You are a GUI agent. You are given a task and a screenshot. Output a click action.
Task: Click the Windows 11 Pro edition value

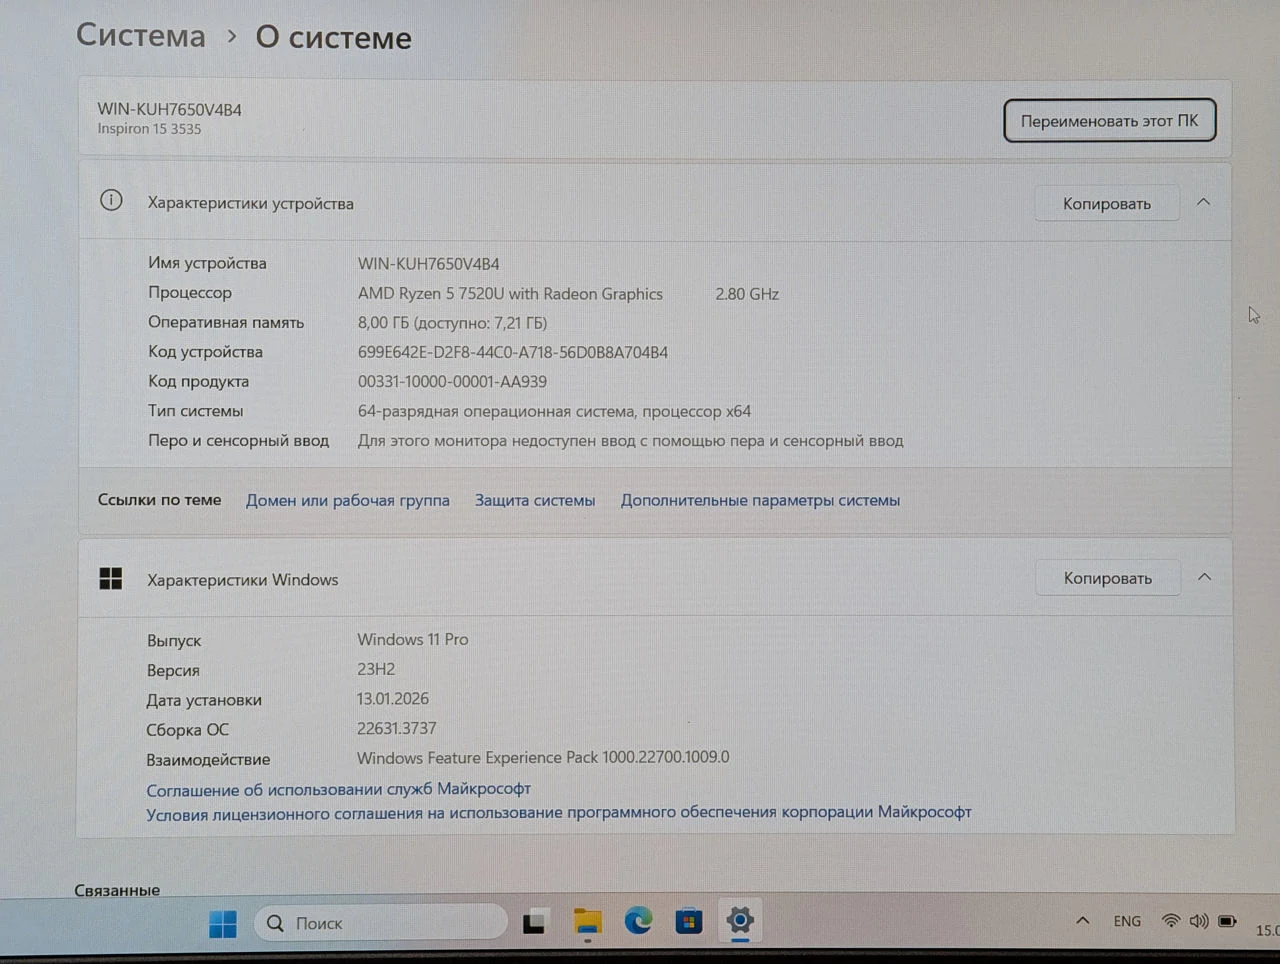click(x=413, y=639)
